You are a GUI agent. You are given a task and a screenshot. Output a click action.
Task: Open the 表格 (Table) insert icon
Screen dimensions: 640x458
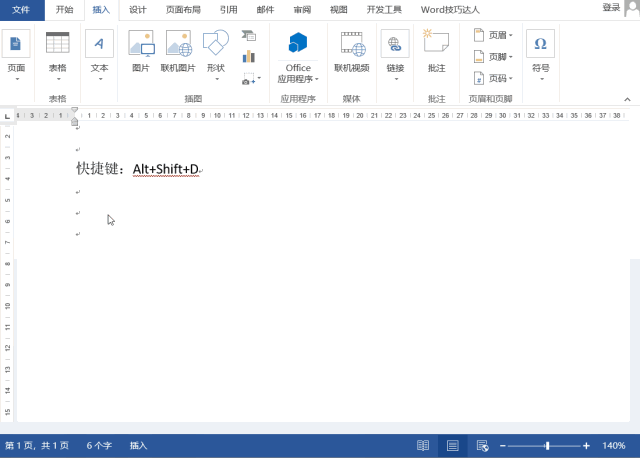coord(58,43)
